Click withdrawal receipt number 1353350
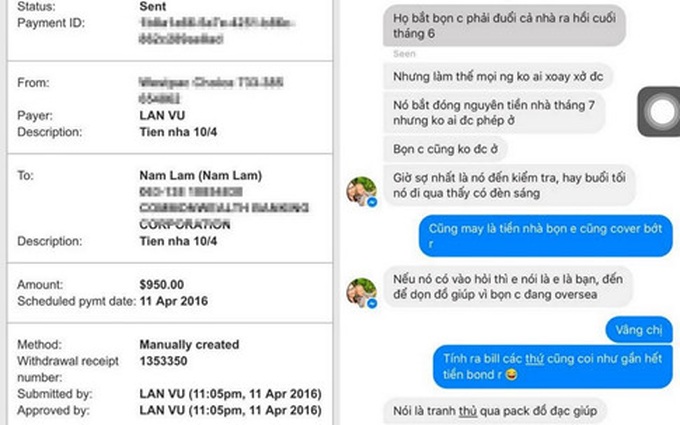Viewport: 680px width, 425px height. 163,361
